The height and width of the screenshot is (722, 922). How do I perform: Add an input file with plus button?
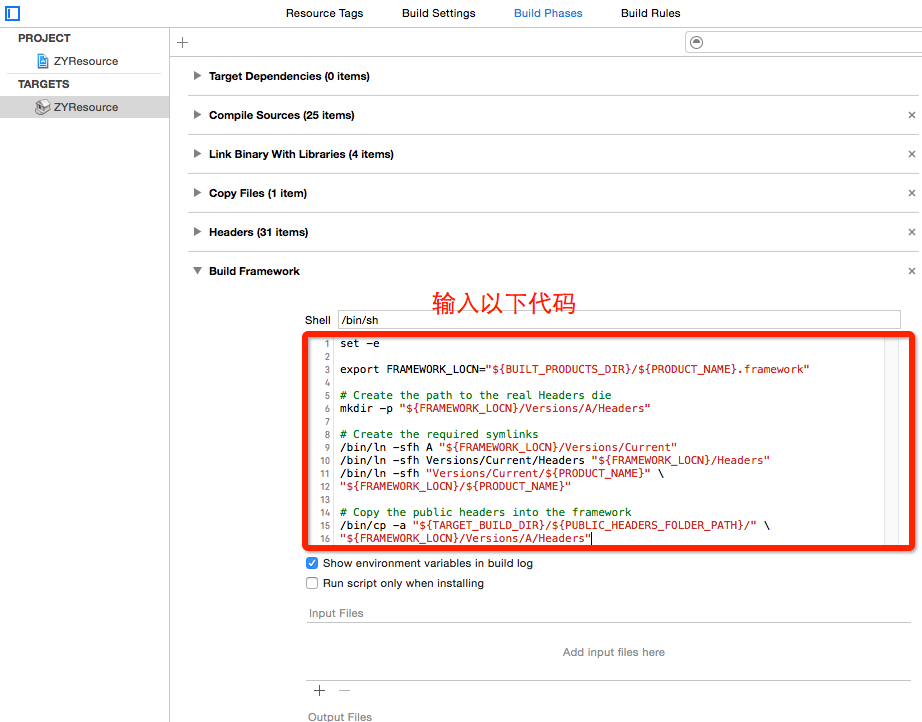pos(319,690)
